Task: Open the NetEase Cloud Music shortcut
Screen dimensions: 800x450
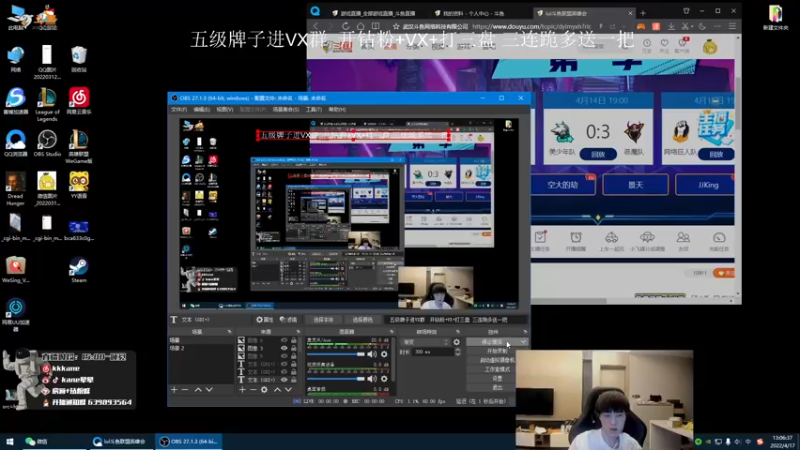Action: [x=79, y=101]
